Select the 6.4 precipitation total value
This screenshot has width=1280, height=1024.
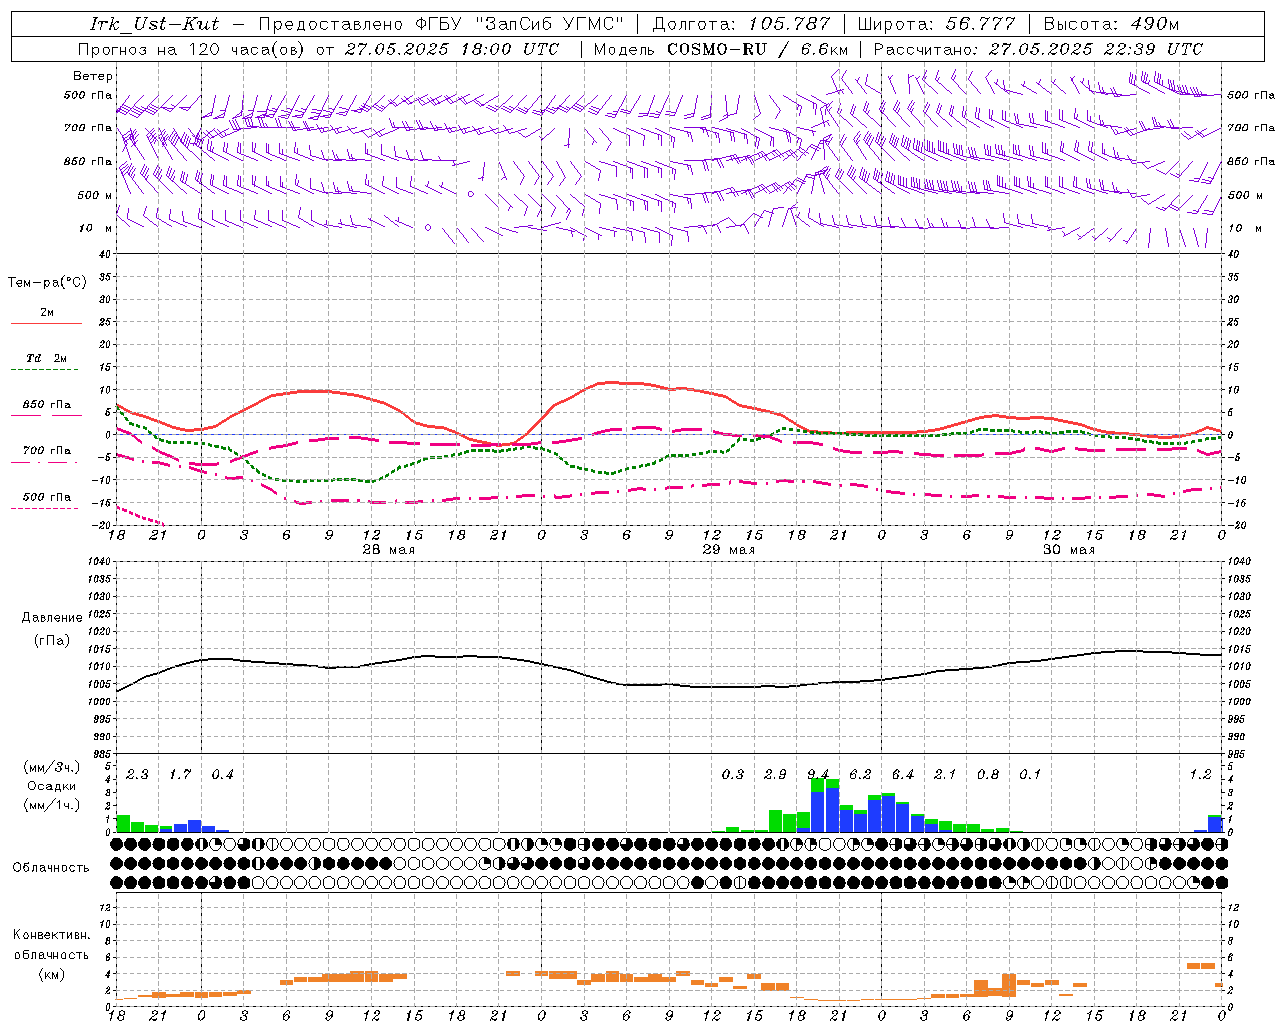coord(903,774)
